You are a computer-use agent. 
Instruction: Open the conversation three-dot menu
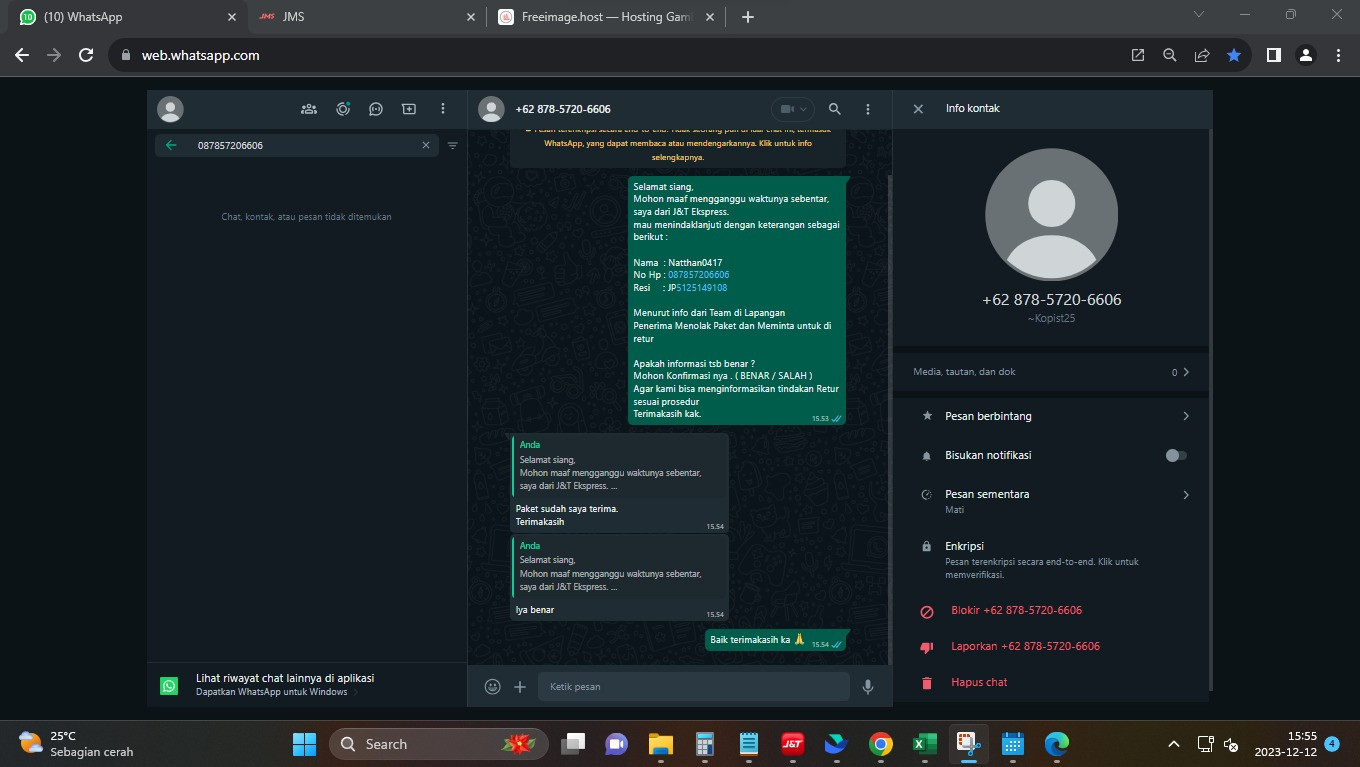click(868, 109)
